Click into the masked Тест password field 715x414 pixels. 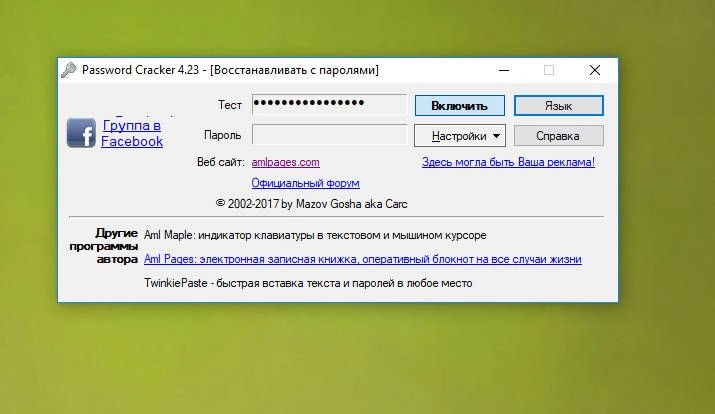[x=329, y=104]
